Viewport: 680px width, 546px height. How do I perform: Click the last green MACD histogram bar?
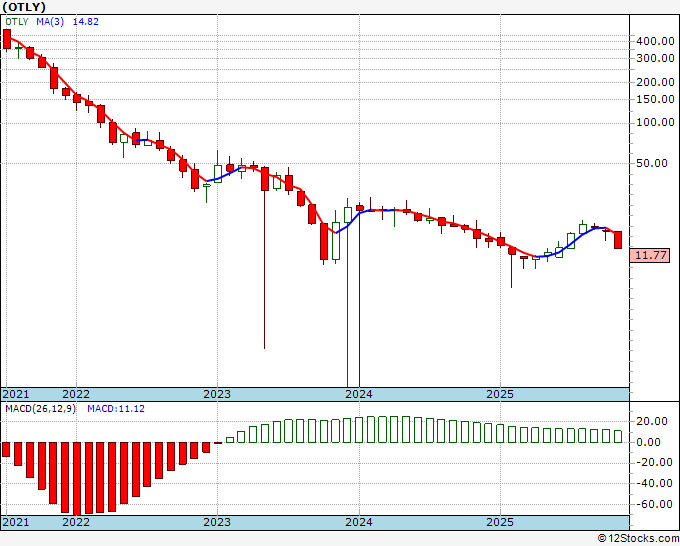[618, 436]
